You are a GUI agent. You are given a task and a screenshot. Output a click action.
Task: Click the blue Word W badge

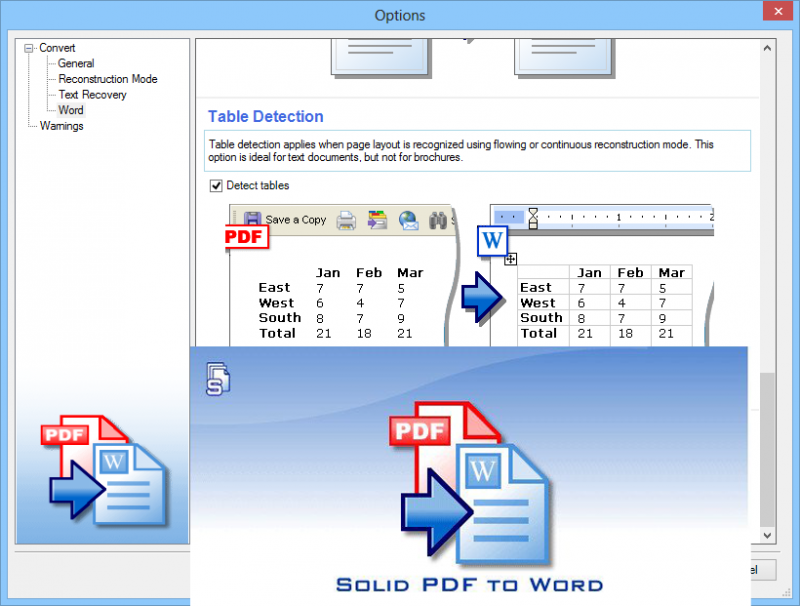click(492, 240)
